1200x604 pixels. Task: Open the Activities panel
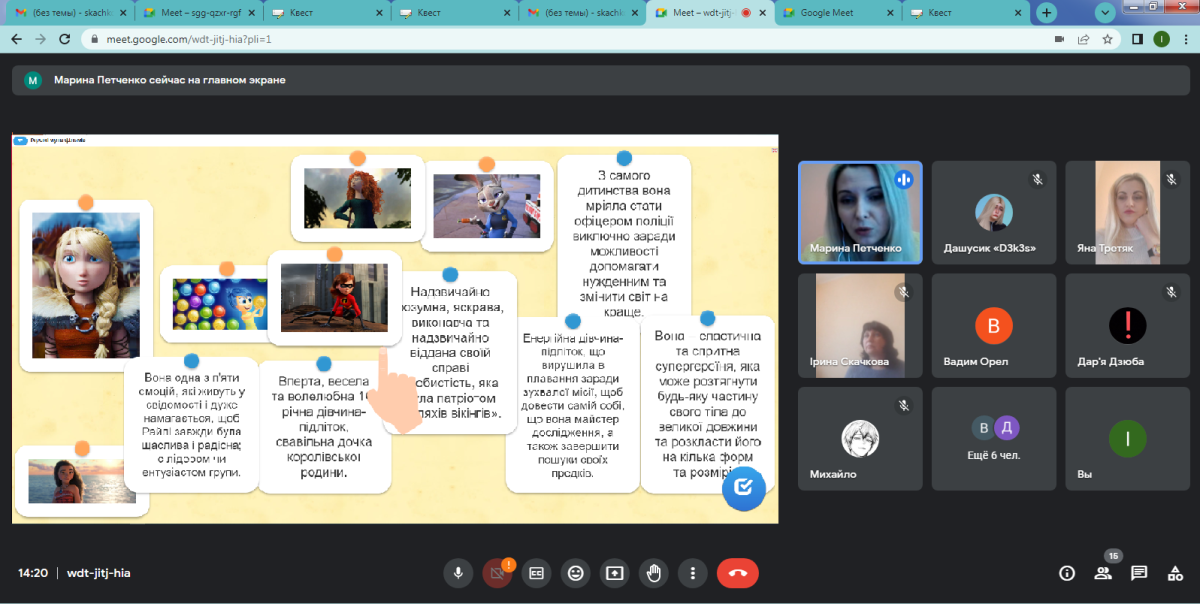coord(1174,573)
